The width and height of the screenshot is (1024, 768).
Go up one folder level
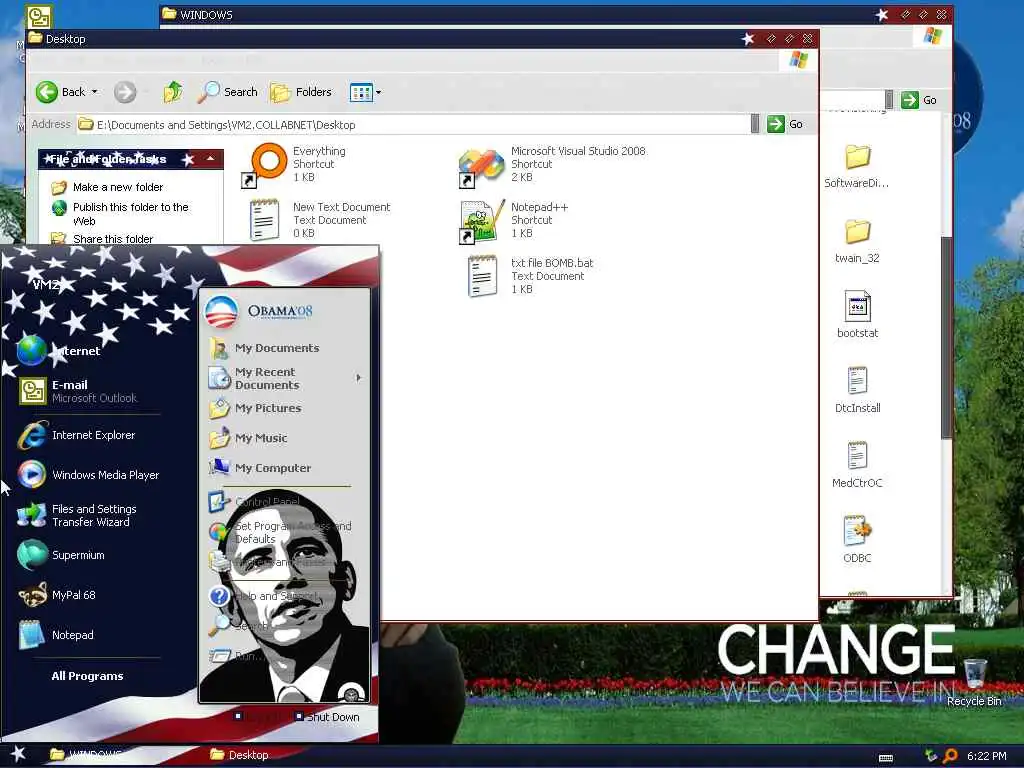coord(172,92)
